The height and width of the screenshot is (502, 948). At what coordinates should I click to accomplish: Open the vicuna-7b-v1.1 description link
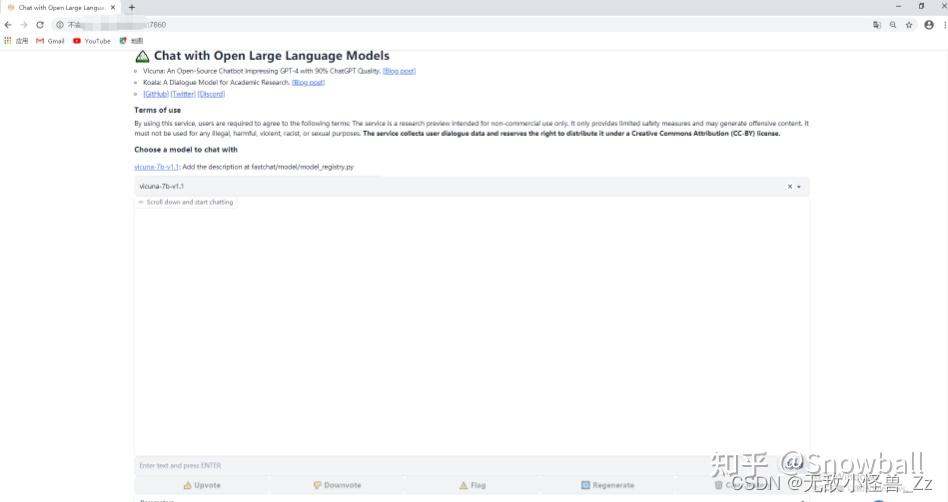pos(157,167)
